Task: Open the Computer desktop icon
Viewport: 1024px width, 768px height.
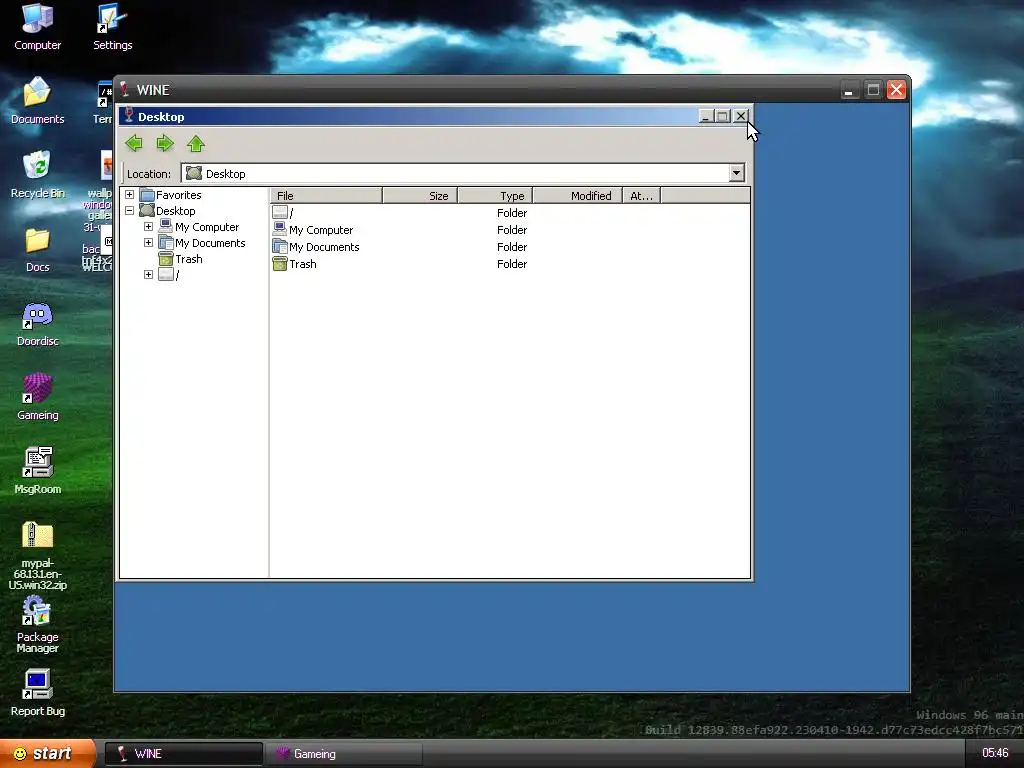Action: tap(37, 27)
